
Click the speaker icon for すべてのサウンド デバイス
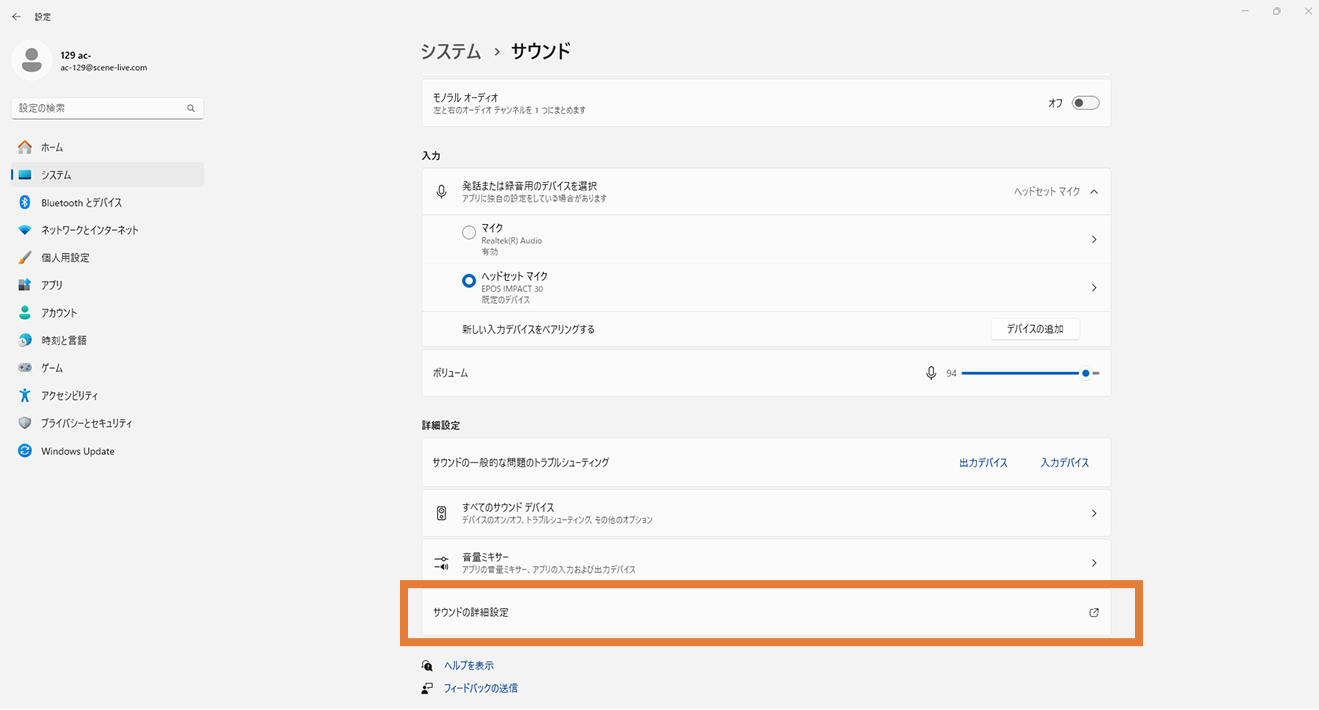click(441, 513)
